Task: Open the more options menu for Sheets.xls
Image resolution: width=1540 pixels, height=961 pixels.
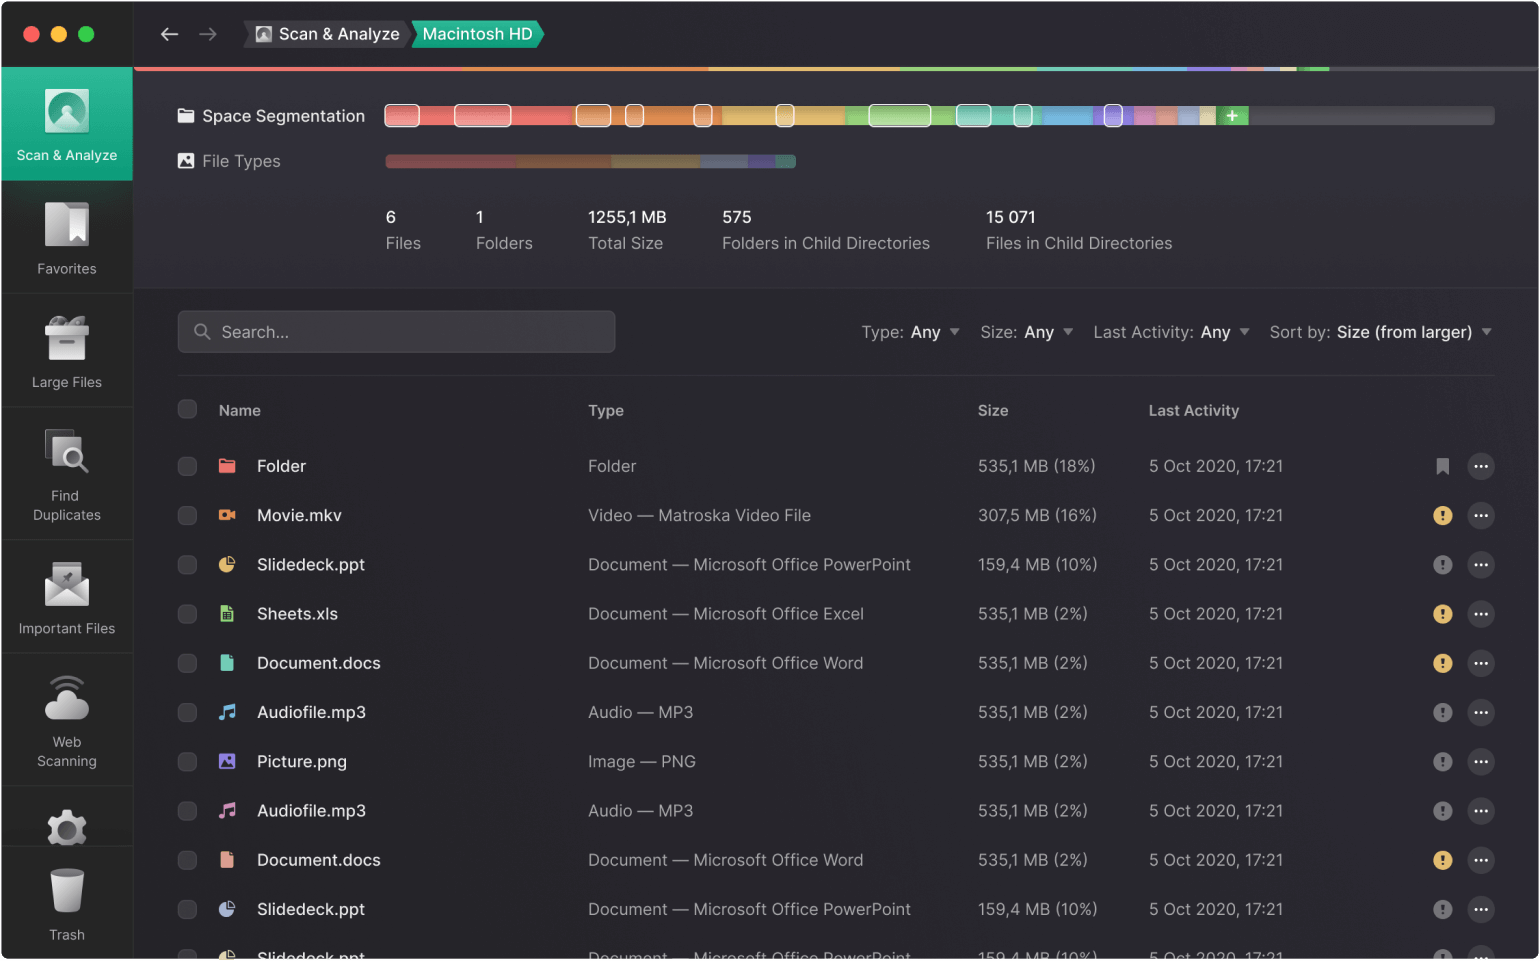Action: tap(1481, 614)
